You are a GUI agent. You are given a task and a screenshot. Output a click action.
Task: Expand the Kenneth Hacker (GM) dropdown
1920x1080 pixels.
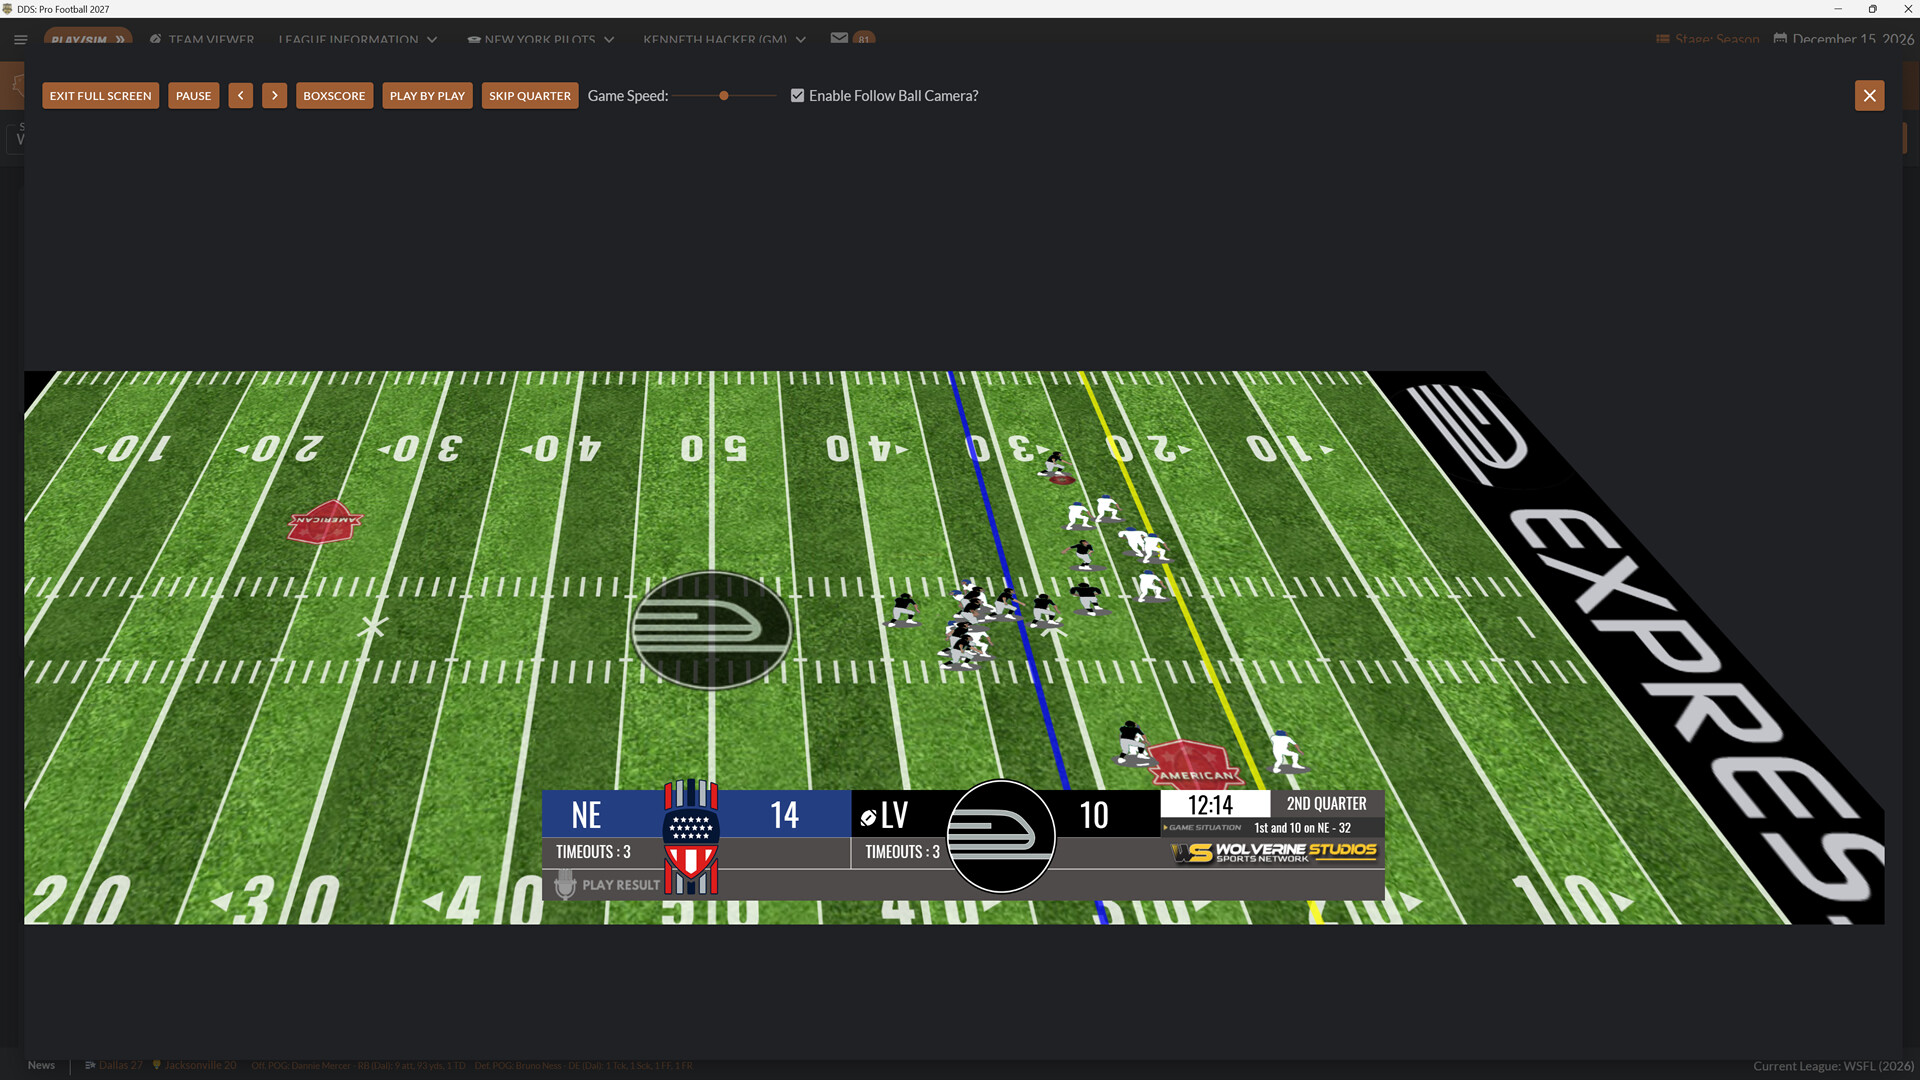point(724,39)
